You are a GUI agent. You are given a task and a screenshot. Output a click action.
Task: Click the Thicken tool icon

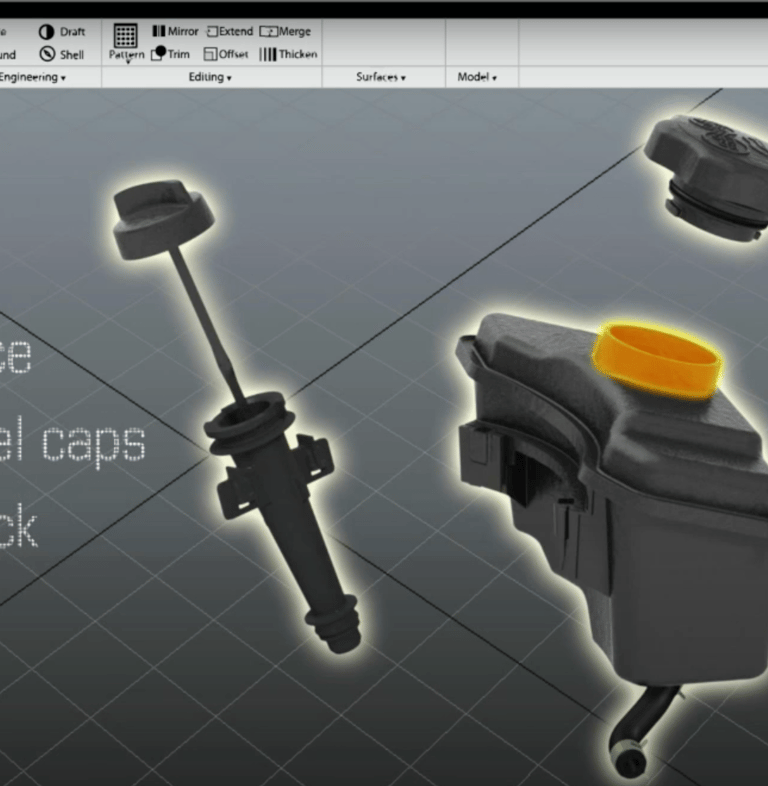coord(268,54)
